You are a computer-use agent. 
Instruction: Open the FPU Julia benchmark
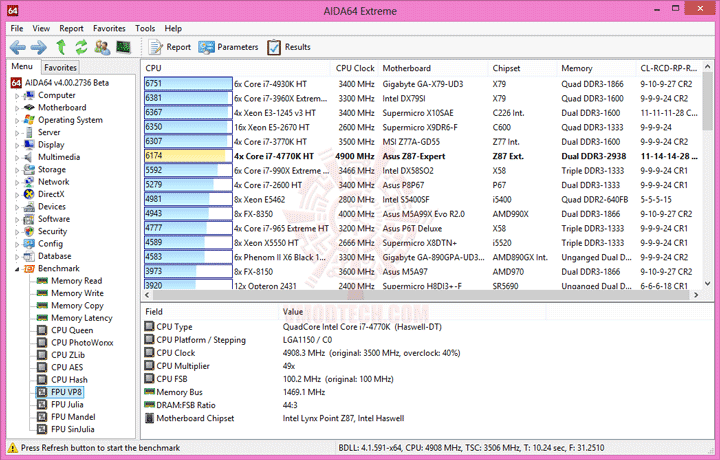coord(67,404)
